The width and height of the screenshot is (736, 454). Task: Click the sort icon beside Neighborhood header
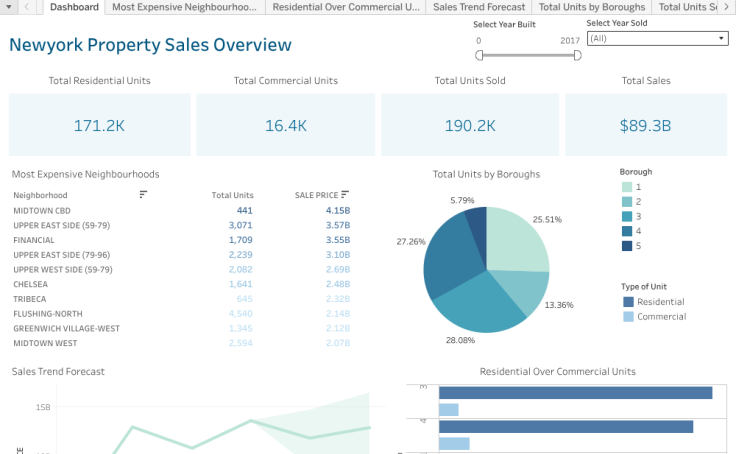143,194
